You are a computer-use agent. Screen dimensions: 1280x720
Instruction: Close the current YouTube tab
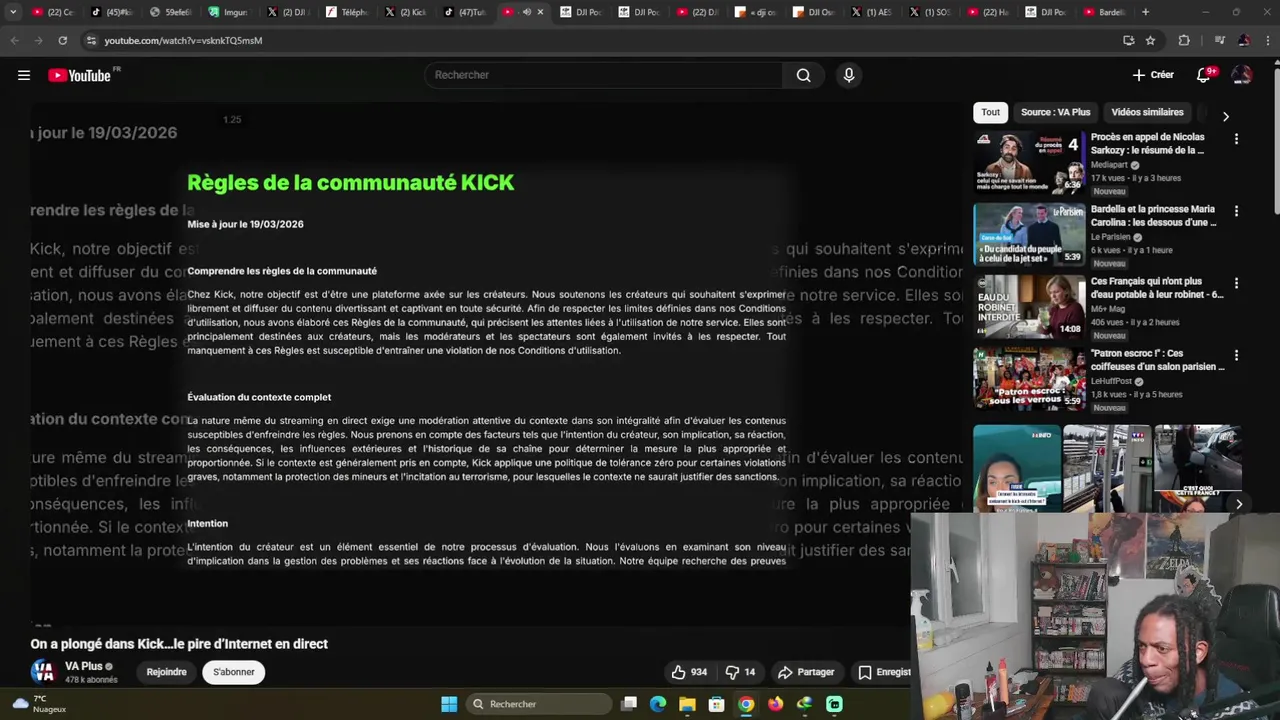point(540,12)
